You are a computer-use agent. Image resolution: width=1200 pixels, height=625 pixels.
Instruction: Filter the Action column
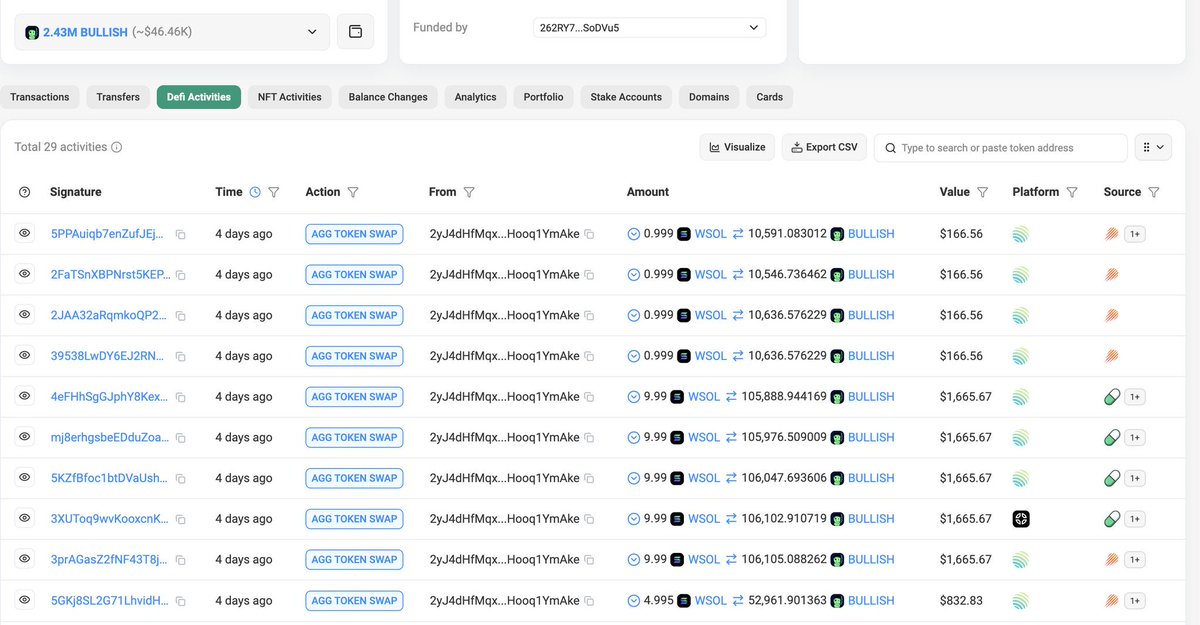tap(353, 192)
